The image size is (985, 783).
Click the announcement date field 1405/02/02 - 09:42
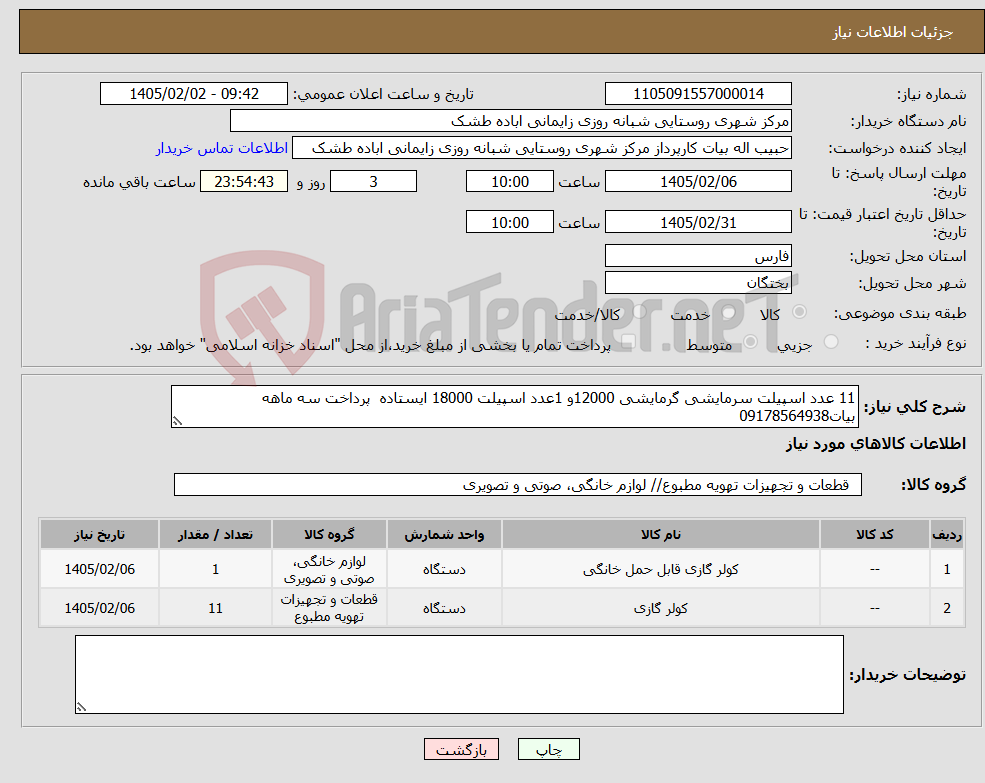point(193,94)
